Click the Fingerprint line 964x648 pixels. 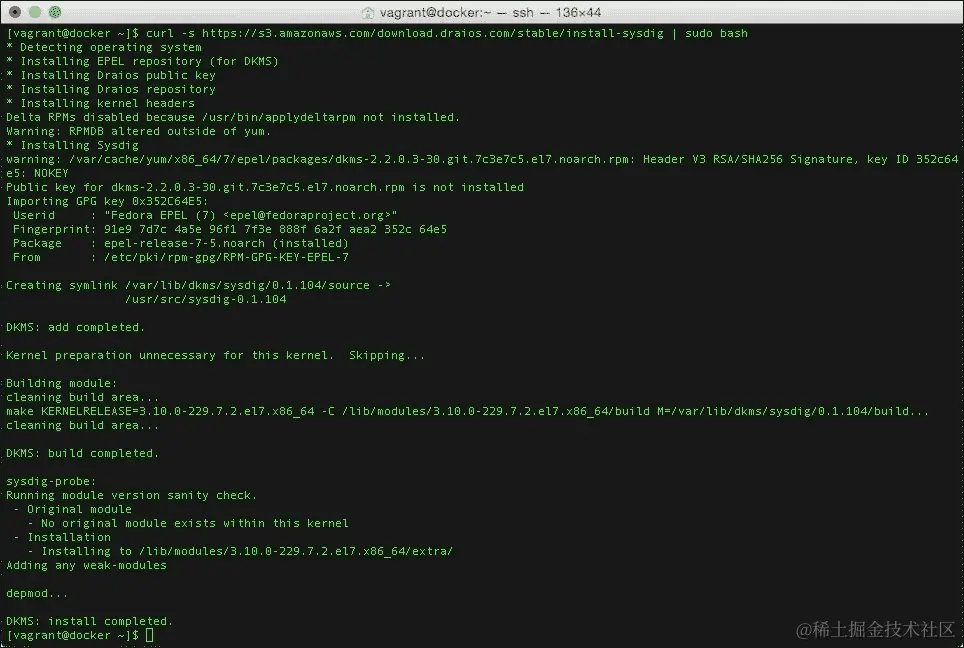[230, 229]
